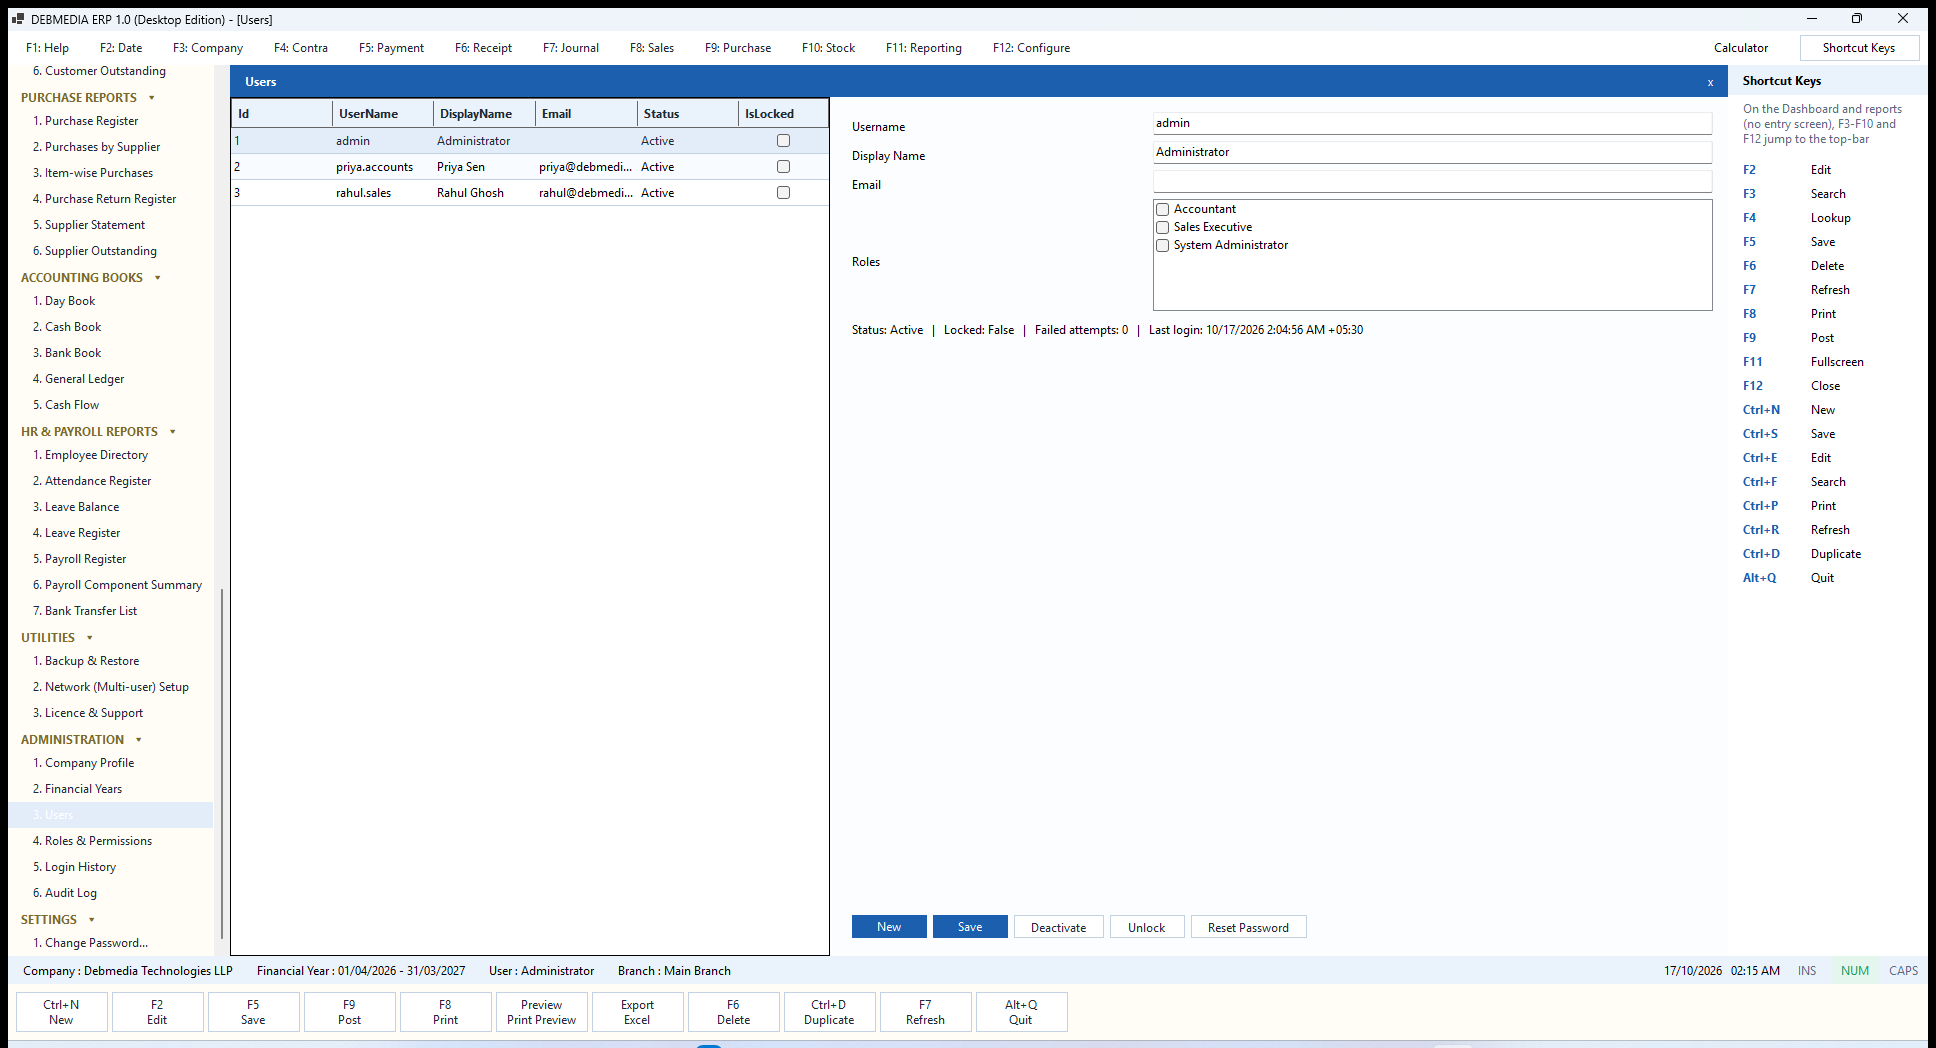The width and height of the screenshot is (1936, 1048).
Task: Collapse the PURCHASE REPORTS section arrow
Action: [x=152, y=98]
